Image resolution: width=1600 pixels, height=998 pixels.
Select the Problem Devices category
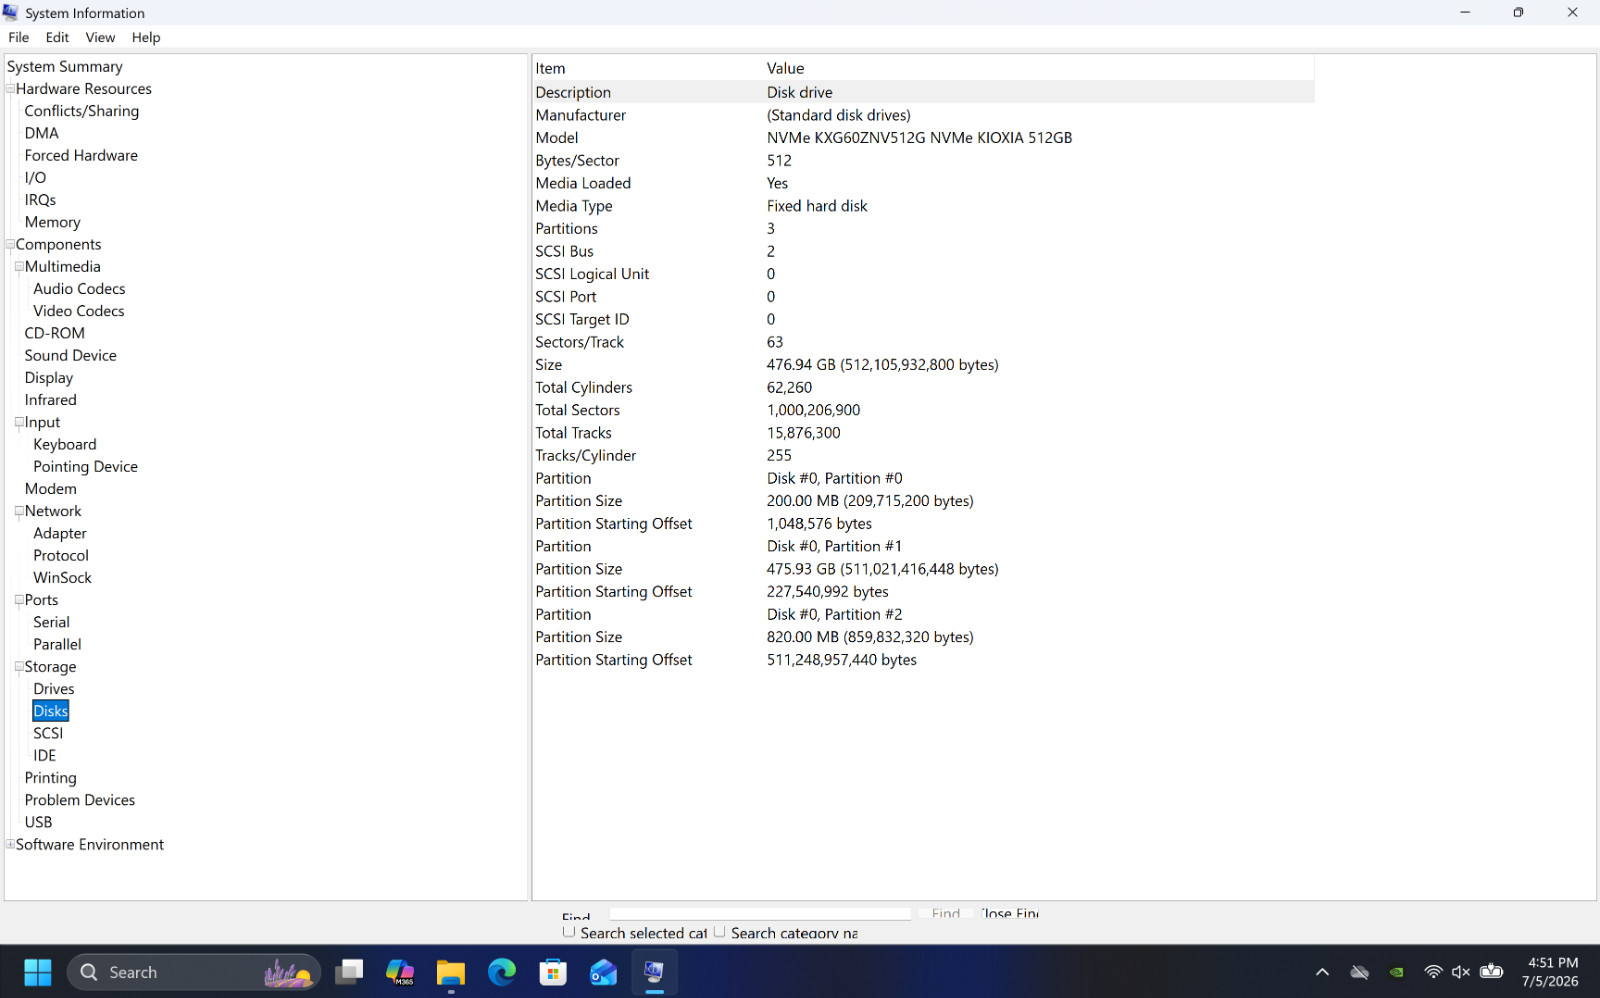click(80, 800)
